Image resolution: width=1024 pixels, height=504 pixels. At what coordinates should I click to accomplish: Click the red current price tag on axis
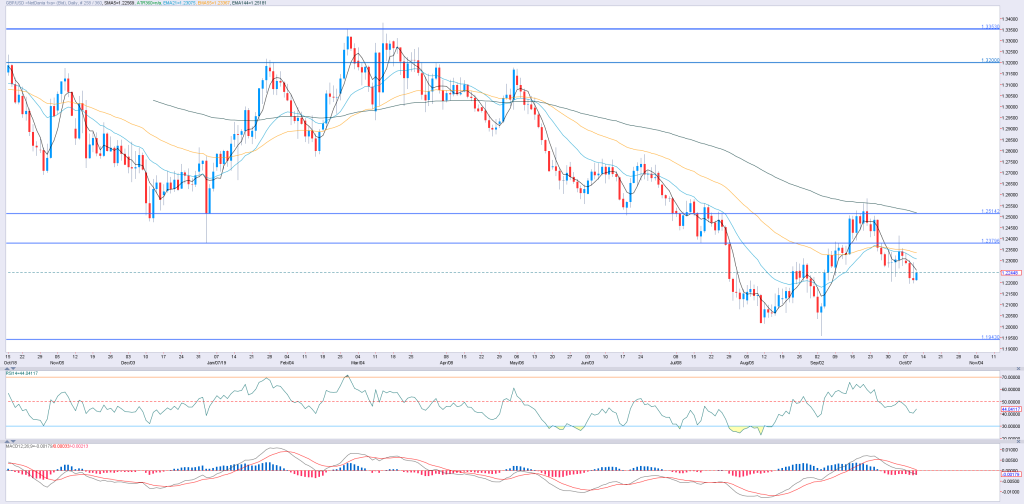point(1010,273)
